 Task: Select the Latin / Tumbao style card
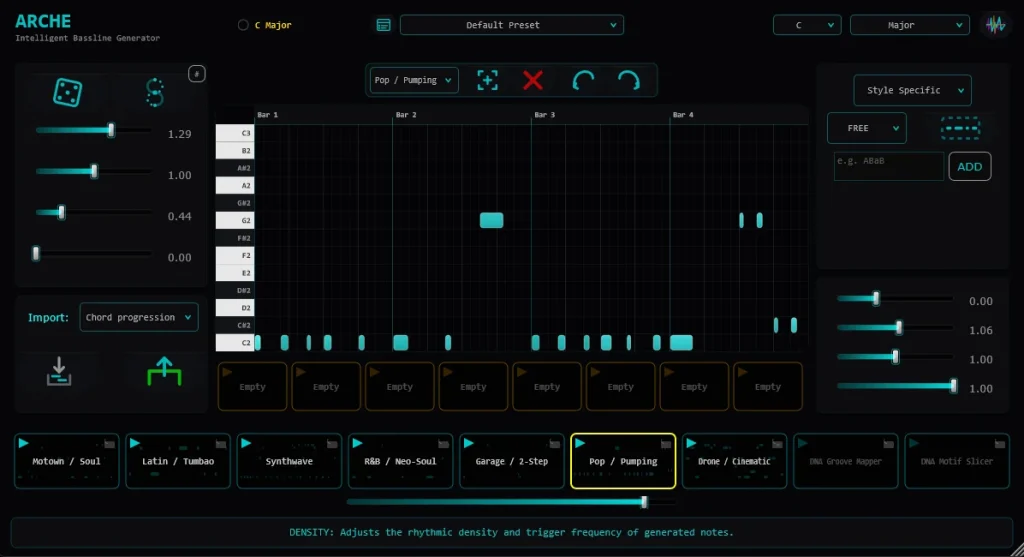click(x=178, y=461)
